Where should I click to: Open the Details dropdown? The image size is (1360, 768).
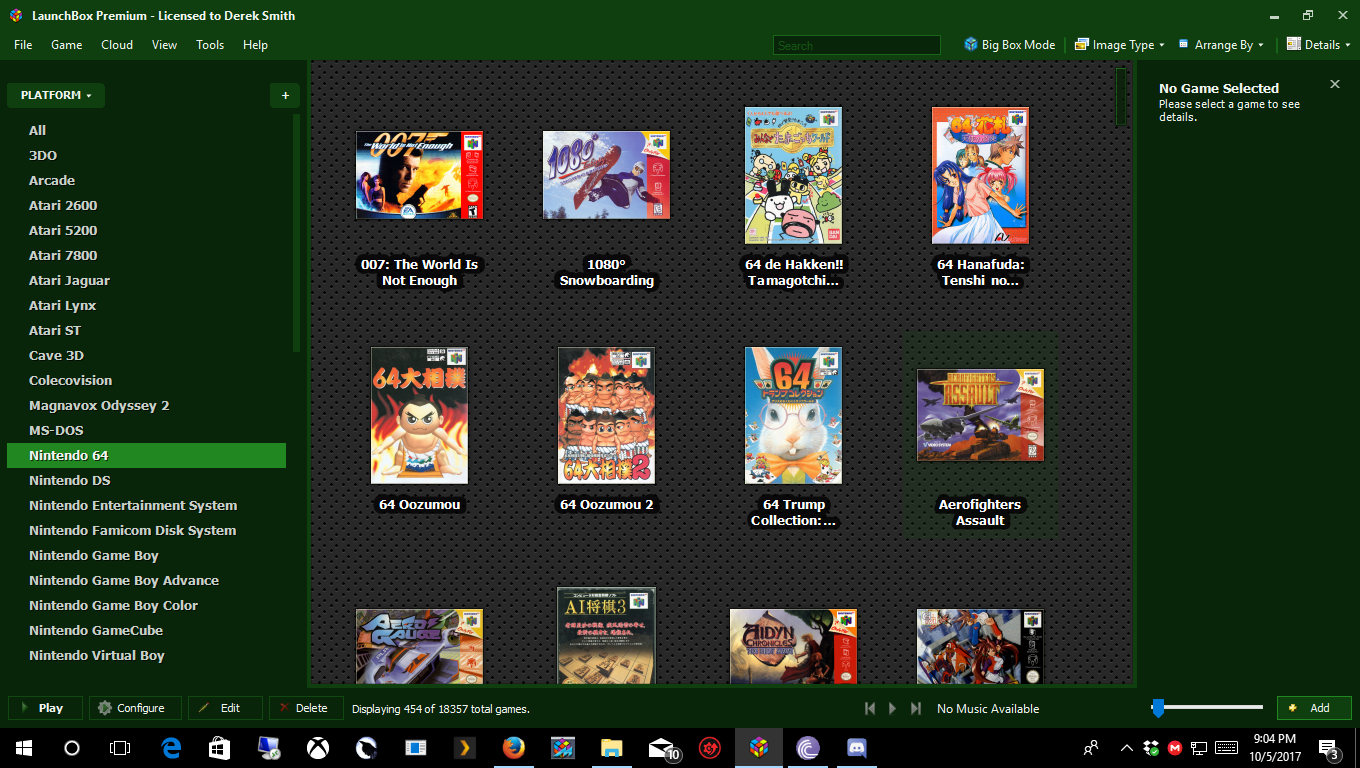click(1318, 45)
